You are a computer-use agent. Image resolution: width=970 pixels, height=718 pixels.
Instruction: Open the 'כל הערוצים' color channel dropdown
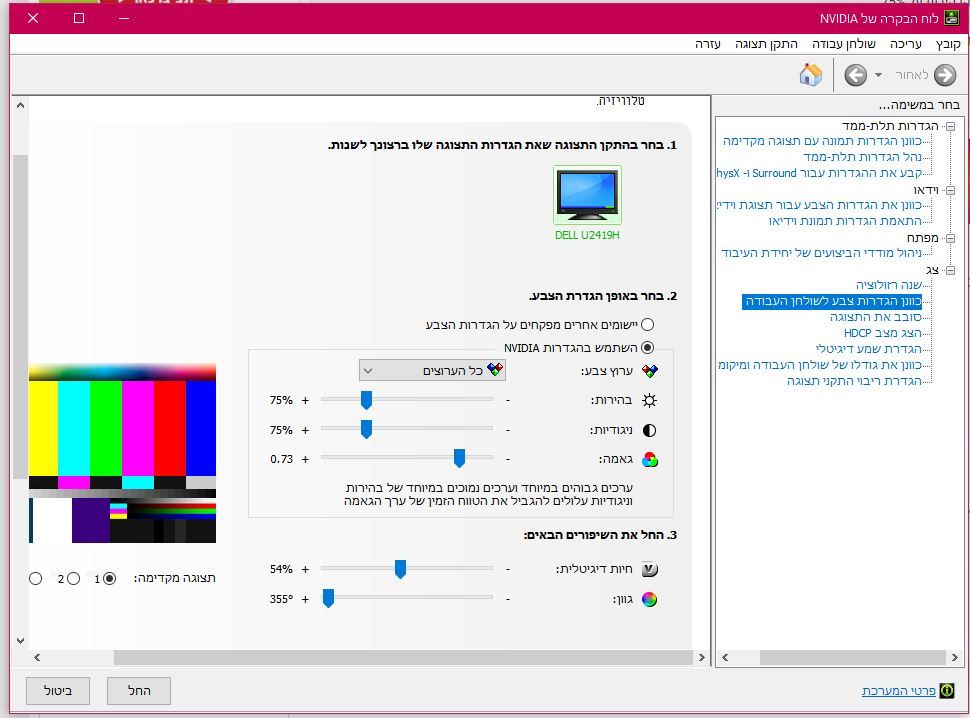point(432,370)
